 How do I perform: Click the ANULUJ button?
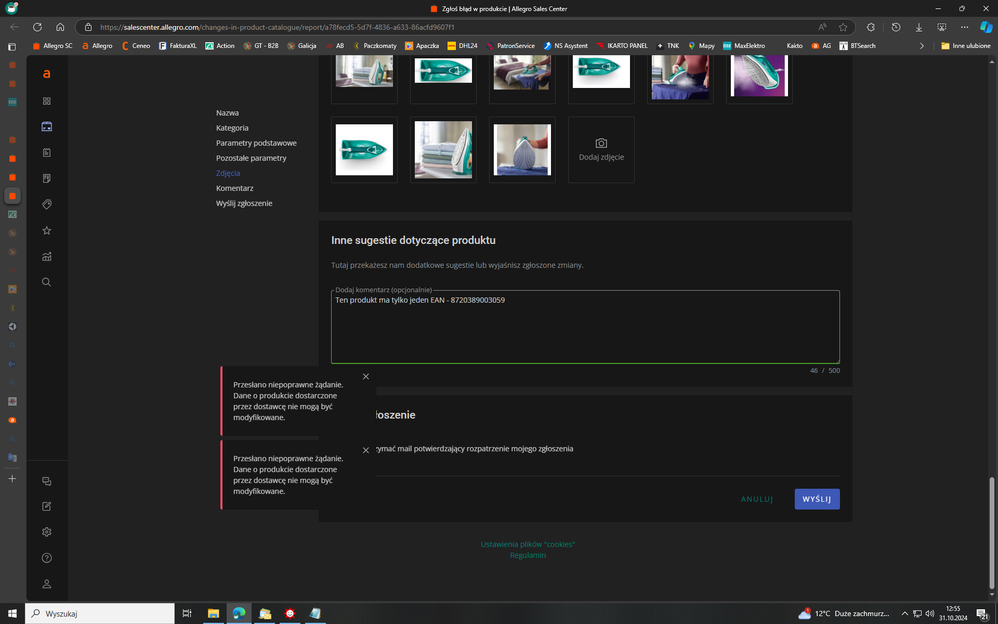tap(757, 499)
